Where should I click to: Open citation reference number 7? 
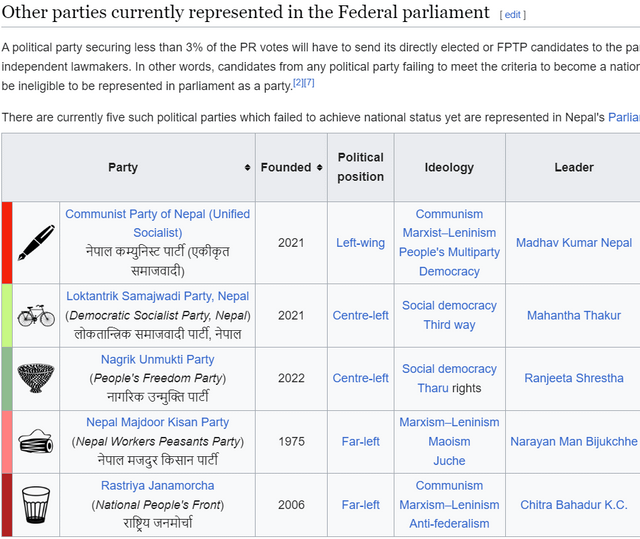pos(309,82)
